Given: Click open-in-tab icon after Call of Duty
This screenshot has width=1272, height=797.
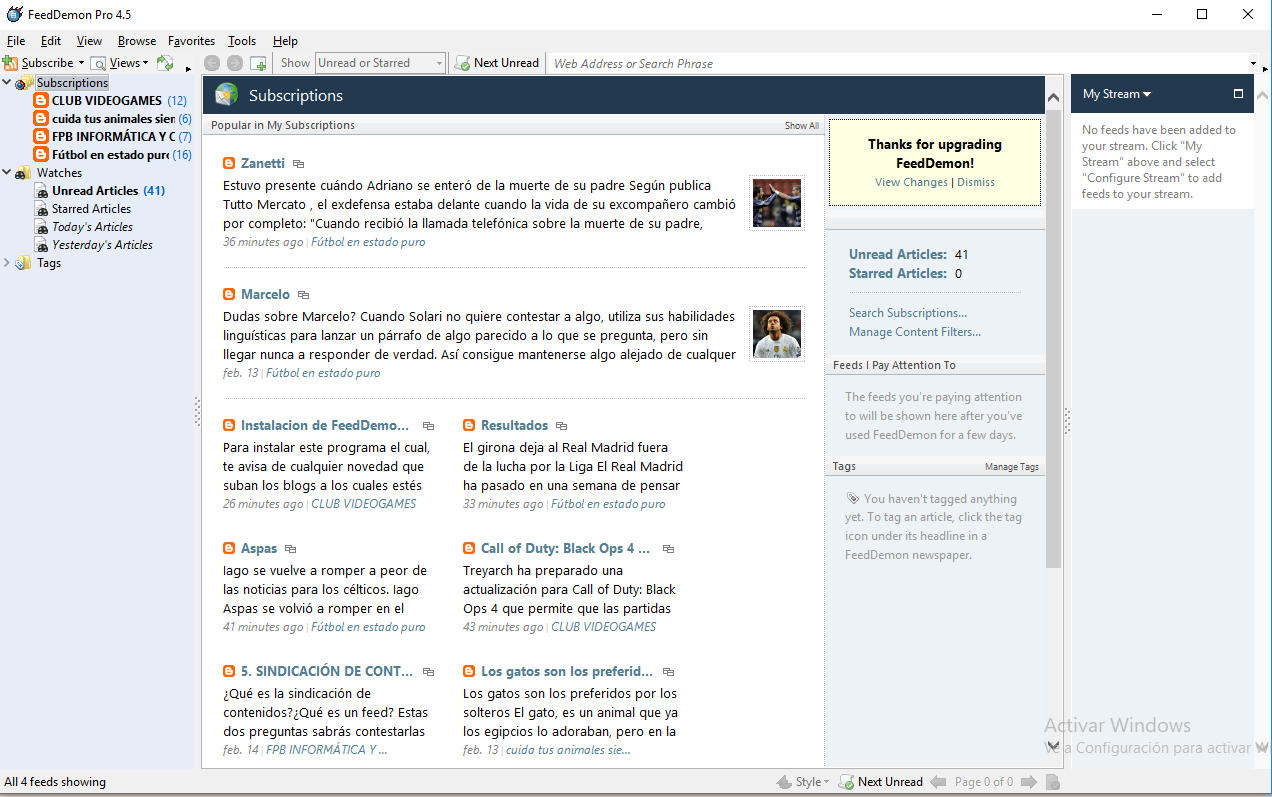Looking at the screenshot, I should [x=669, y=549].
